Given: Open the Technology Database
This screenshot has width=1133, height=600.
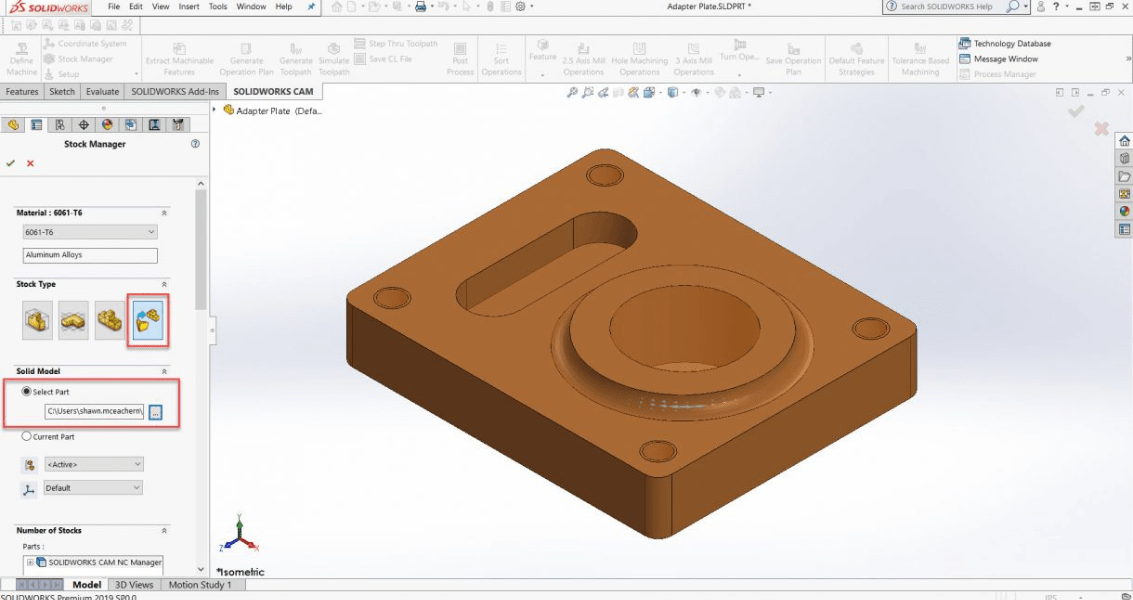Looking at the screenshot, I should (x=1005, y=43).
